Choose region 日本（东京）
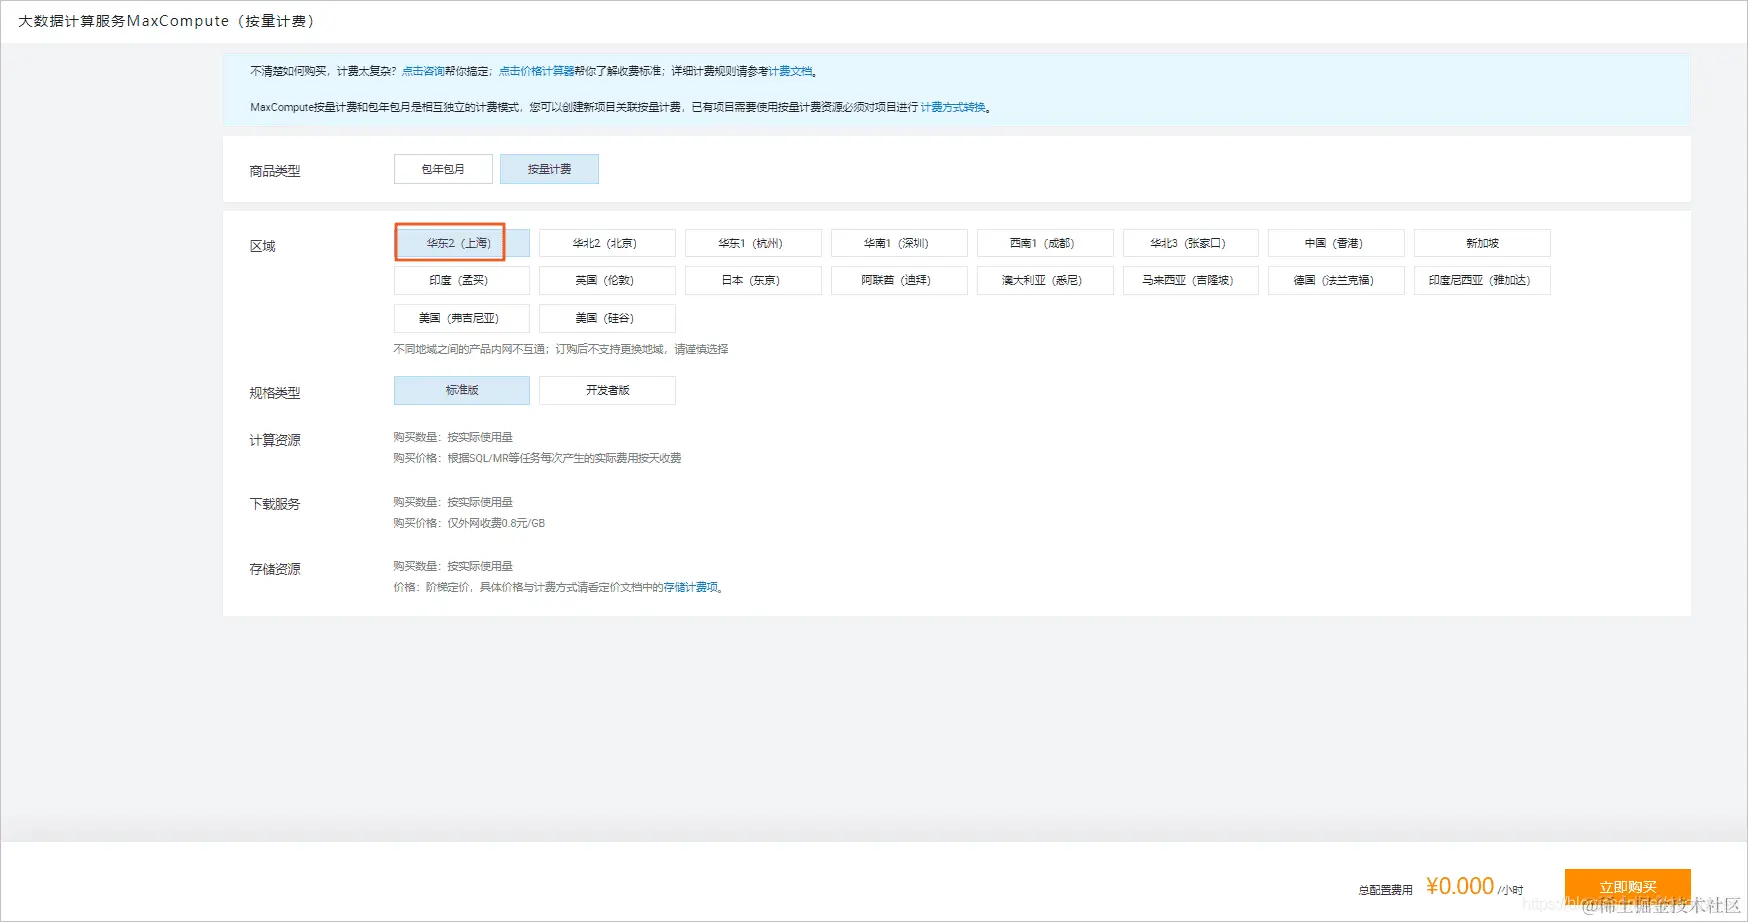 [x=753, y=280]
